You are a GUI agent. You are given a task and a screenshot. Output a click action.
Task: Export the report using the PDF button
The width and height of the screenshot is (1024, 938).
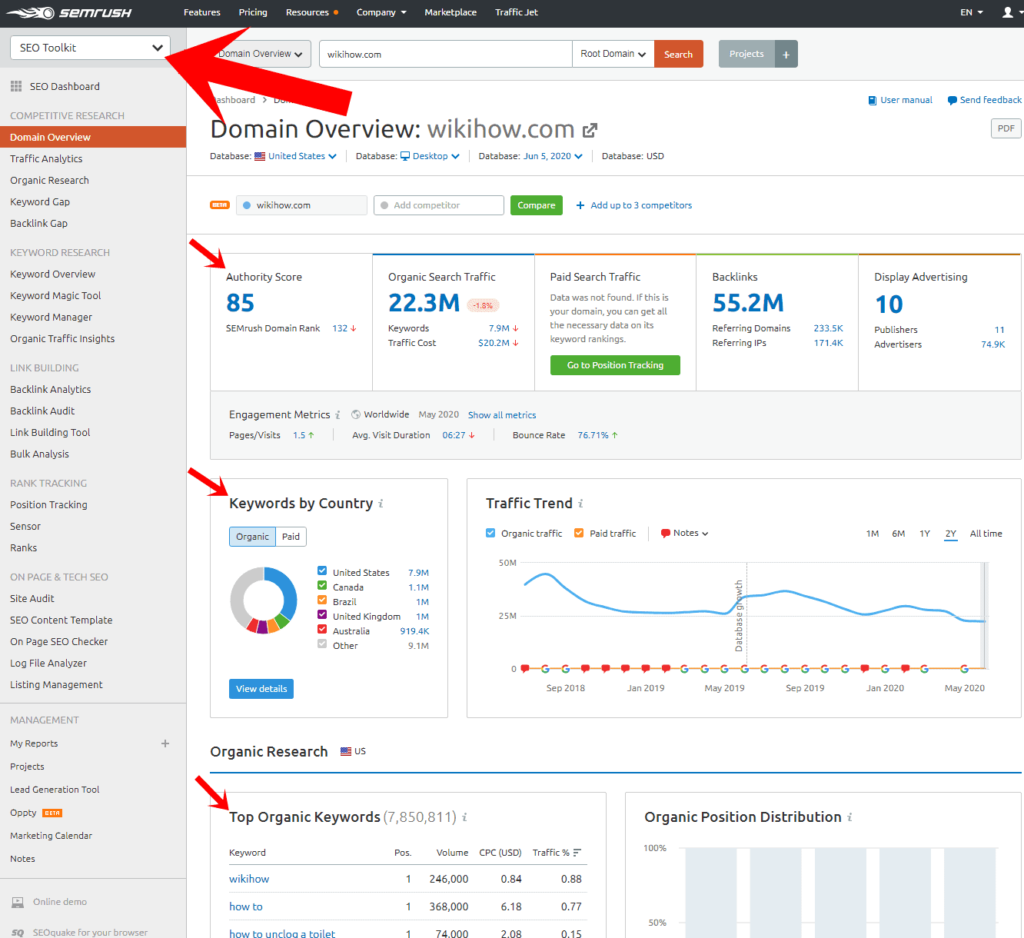tap(1006, 128)
